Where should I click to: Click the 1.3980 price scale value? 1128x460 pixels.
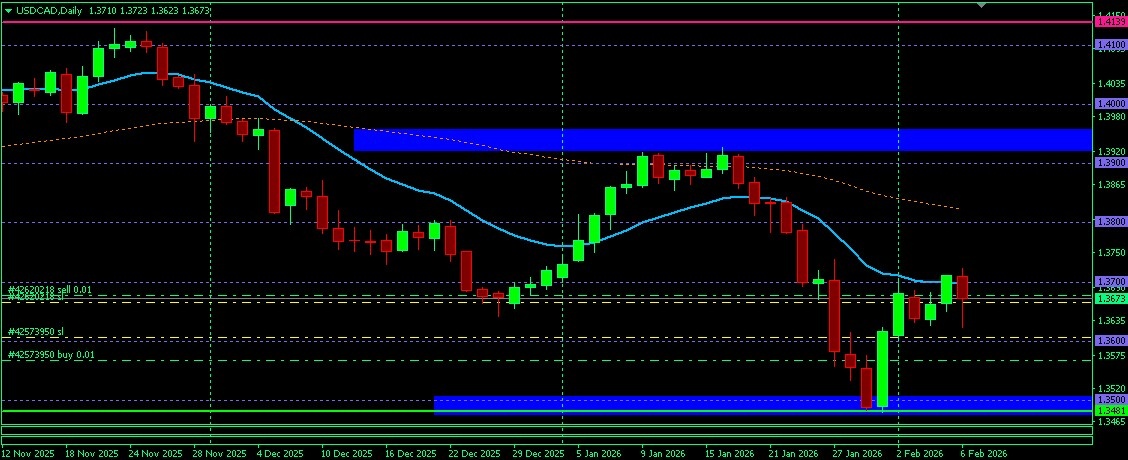click(x=1110, y=116)
